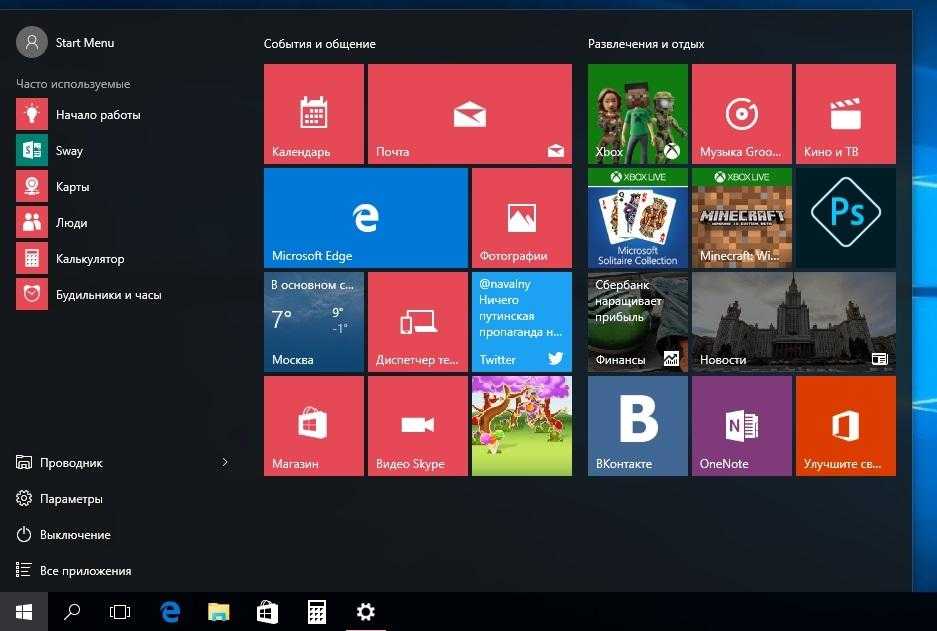The width and height of the screenshot is (937, 631).
Task: Open the Twitter live tile
Action: coord(521,321)
